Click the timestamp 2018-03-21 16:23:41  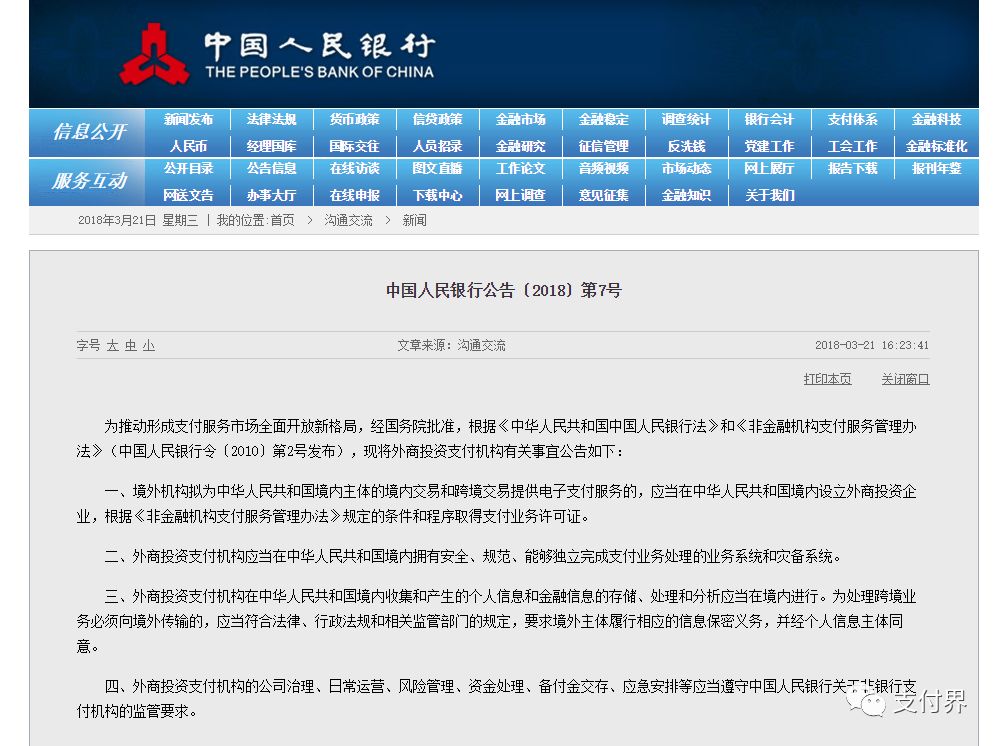(872, 345)
